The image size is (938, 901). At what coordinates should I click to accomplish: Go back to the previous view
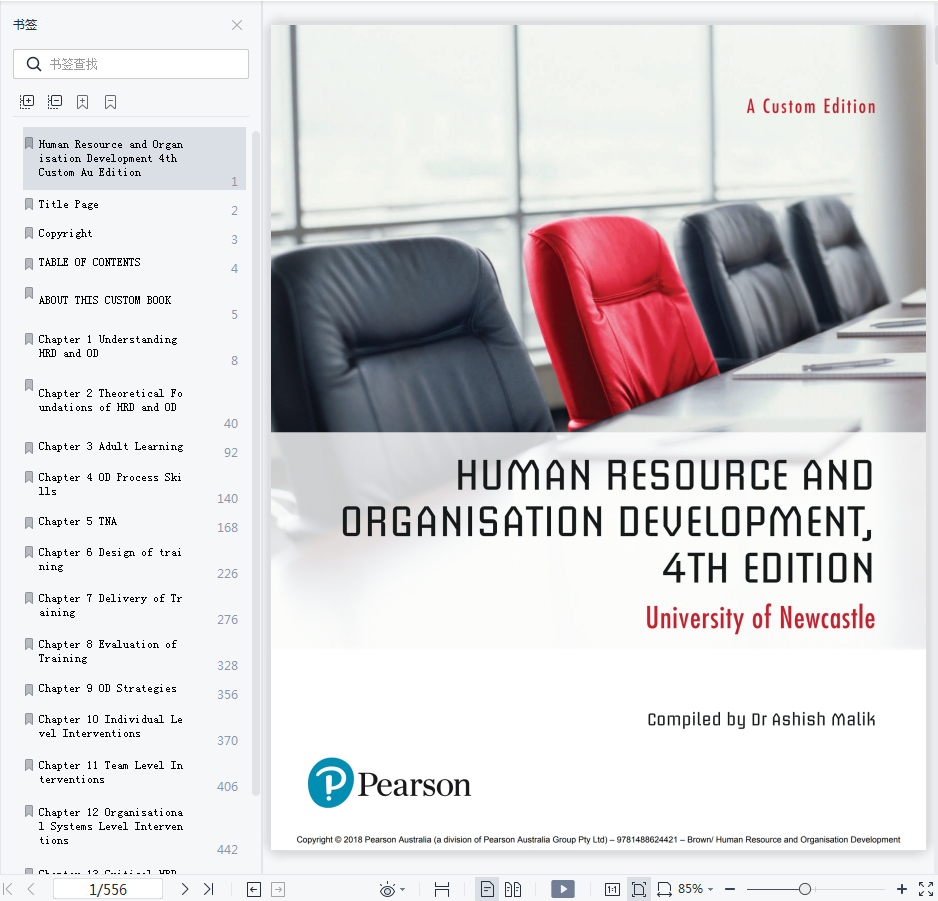[254, 889]
